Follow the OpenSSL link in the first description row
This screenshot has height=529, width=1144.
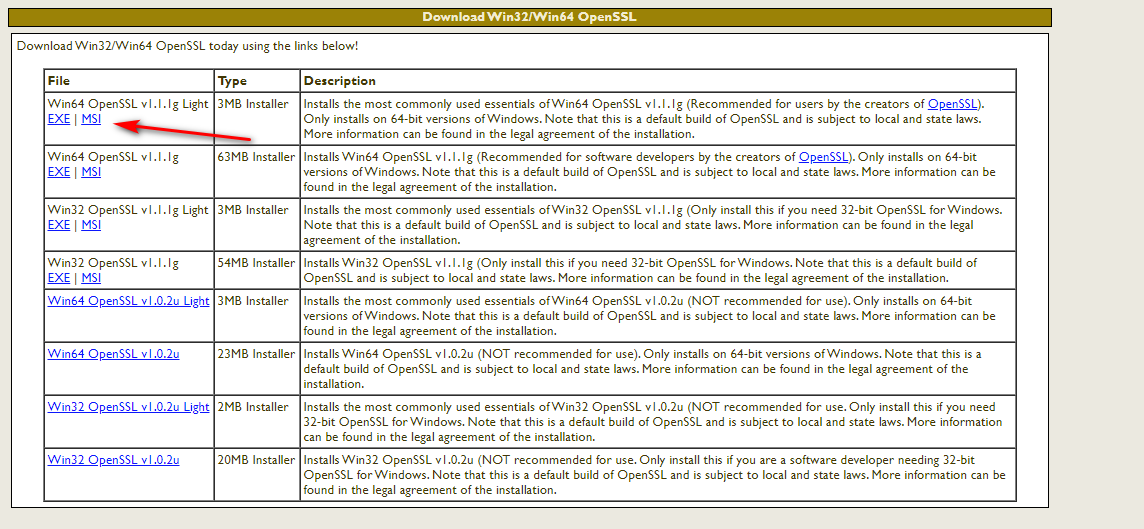pos(952,104)
